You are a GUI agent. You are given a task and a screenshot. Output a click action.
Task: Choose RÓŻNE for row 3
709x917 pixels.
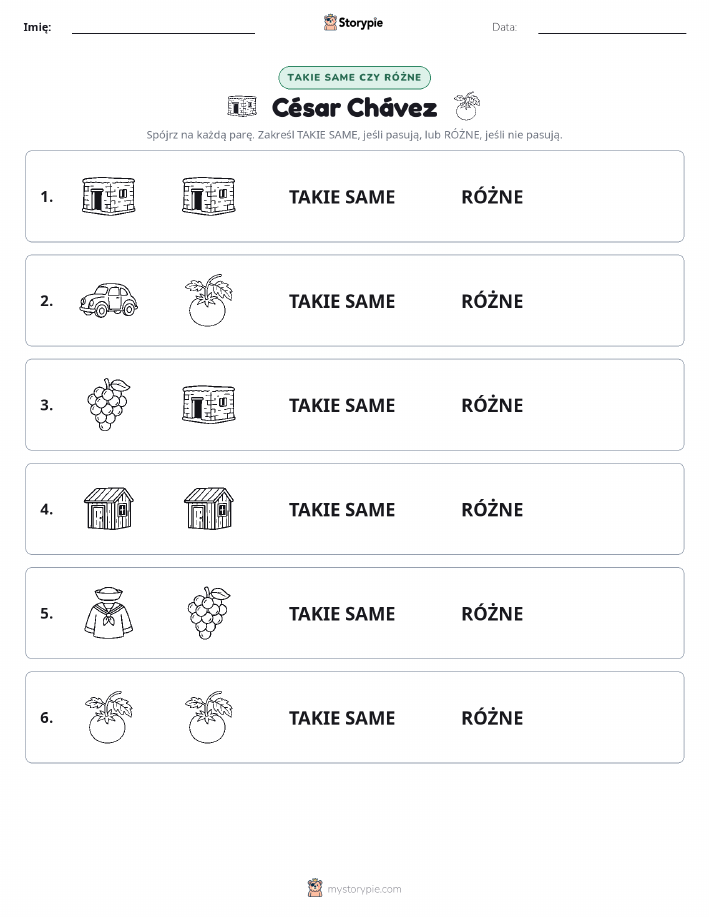click(x=493, y=405)
